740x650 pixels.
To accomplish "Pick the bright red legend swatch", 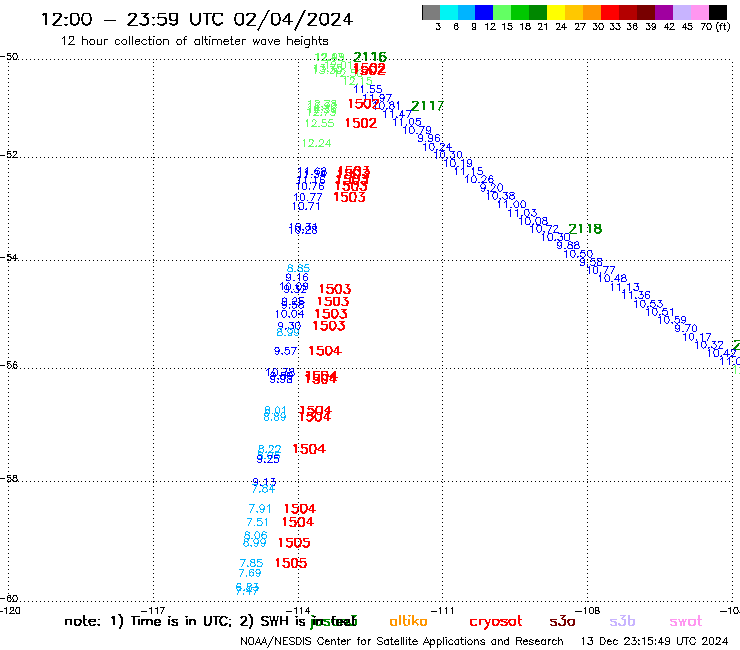I will tap(610, 12).
